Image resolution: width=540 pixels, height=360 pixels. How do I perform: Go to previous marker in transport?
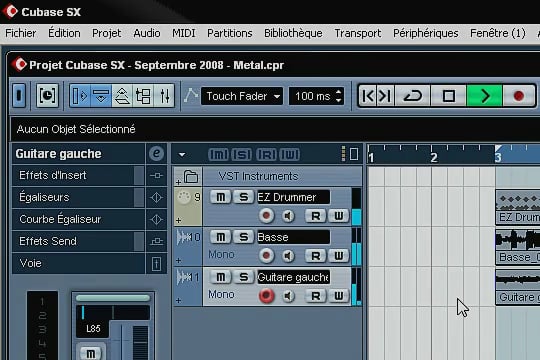[x=368, y=96]
